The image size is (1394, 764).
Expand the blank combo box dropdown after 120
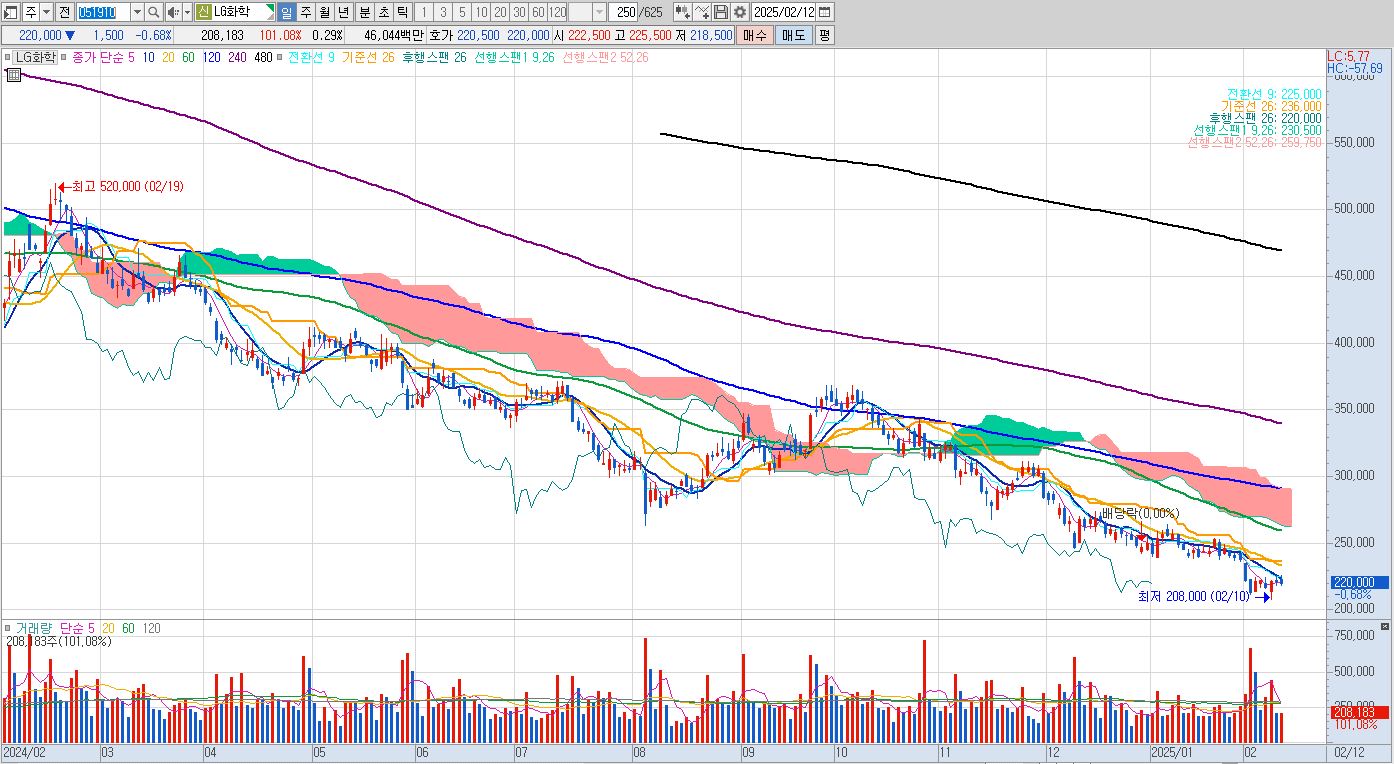coord(599,12)
